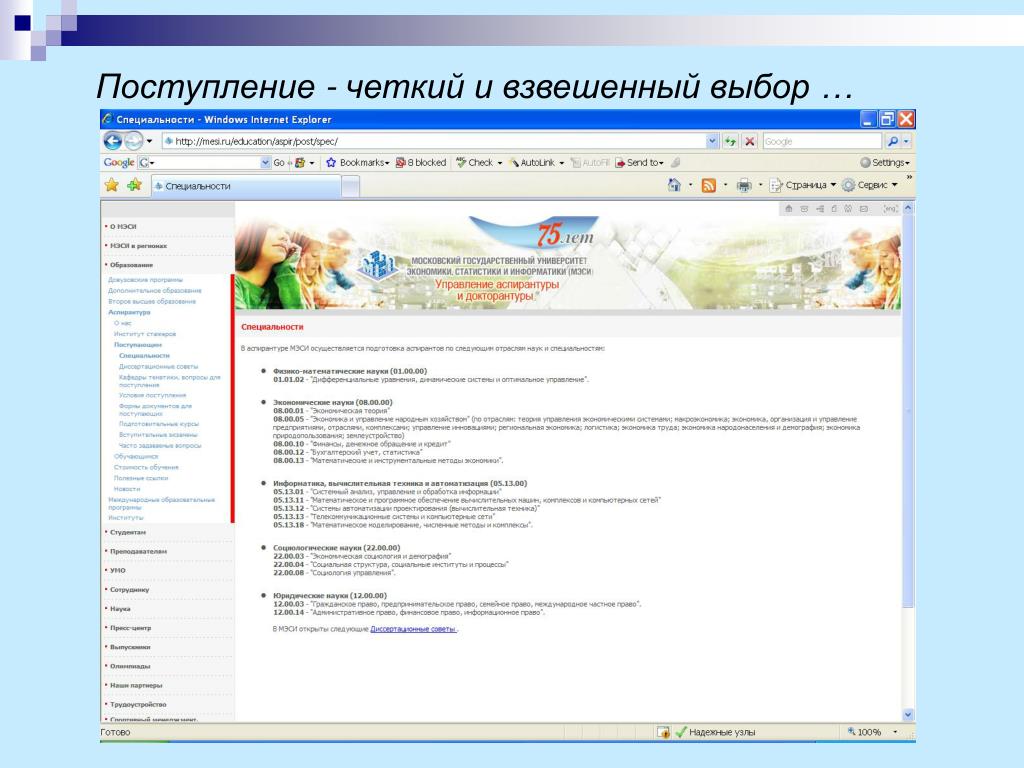
Task: Click the Google search box in IE
Action: (822, 141)
